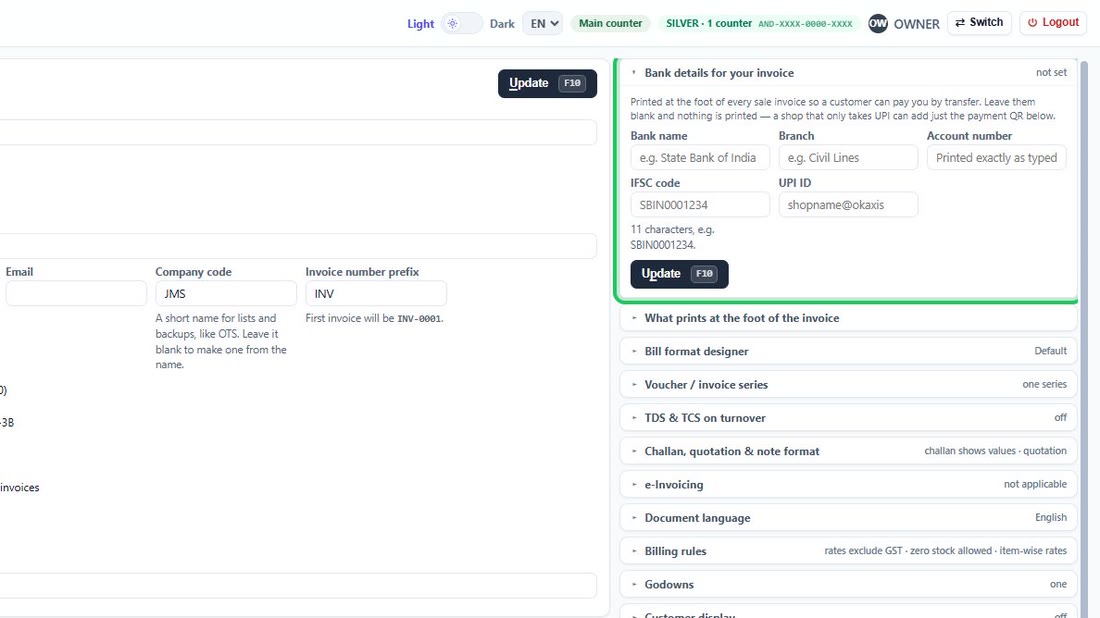1100x618 pixels.
Task: Click the Bank name input field
Action: click(x=700, y=158)
